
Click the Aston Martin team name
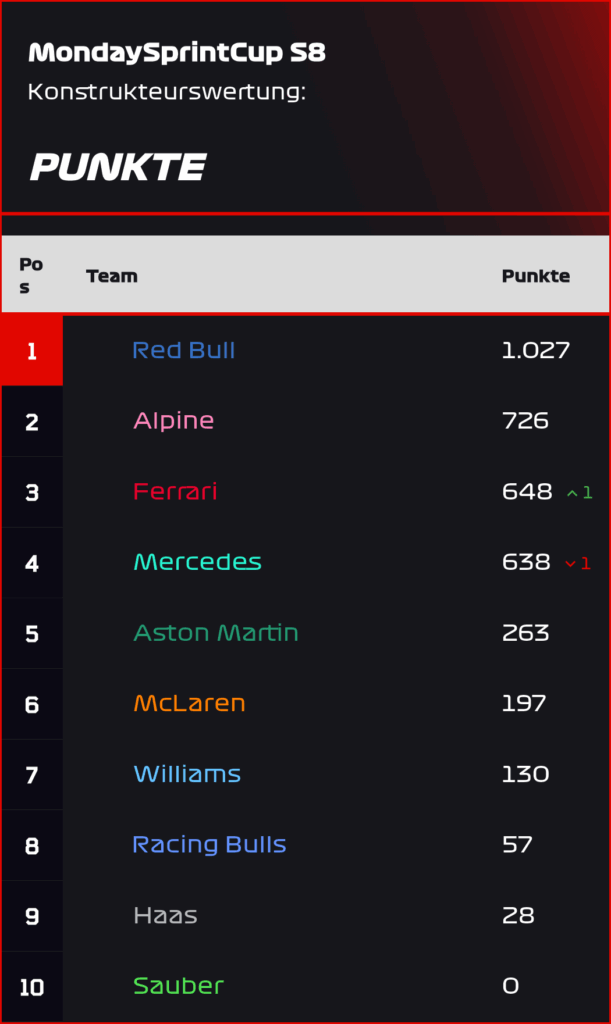click(x=216, y=633)
